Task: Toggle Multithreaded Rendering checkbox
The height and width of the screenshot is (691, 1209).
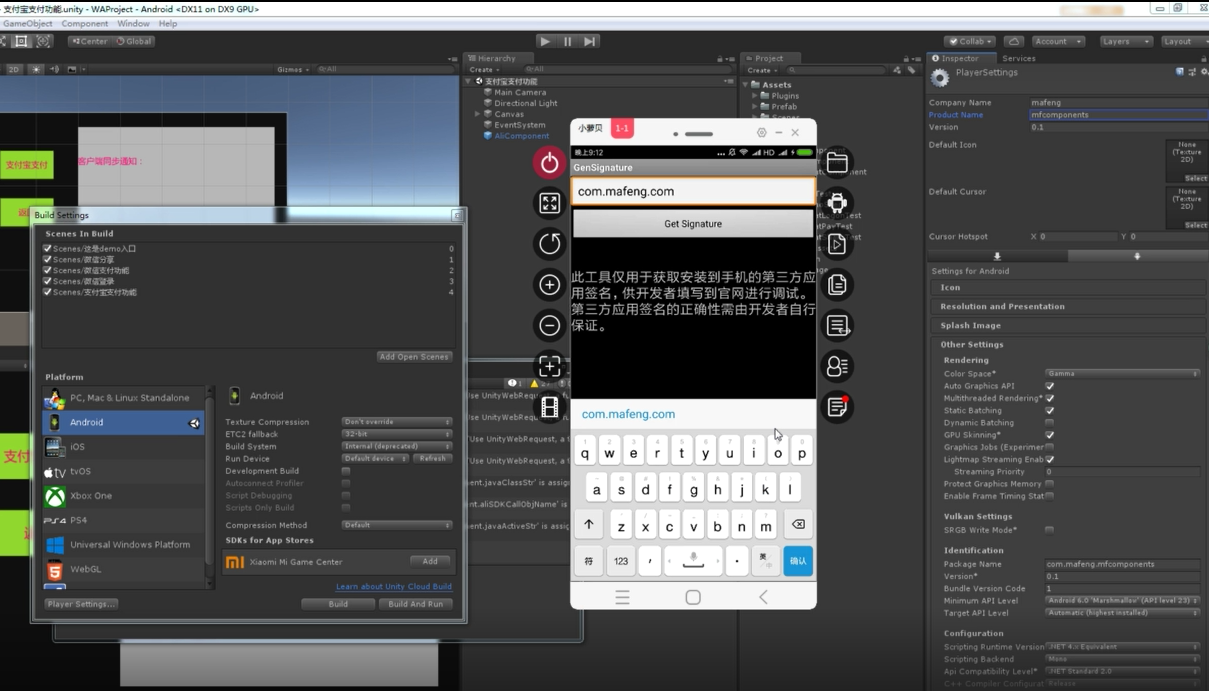Action: (1049, 398)
